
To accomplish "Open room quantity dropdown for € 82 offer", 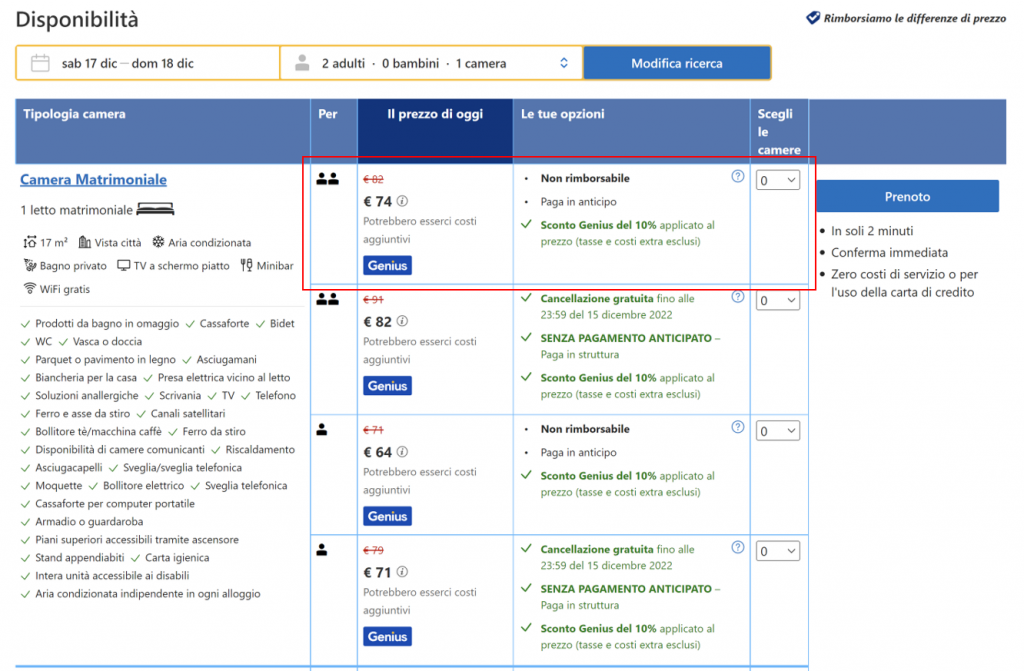I will coord(777,300).
